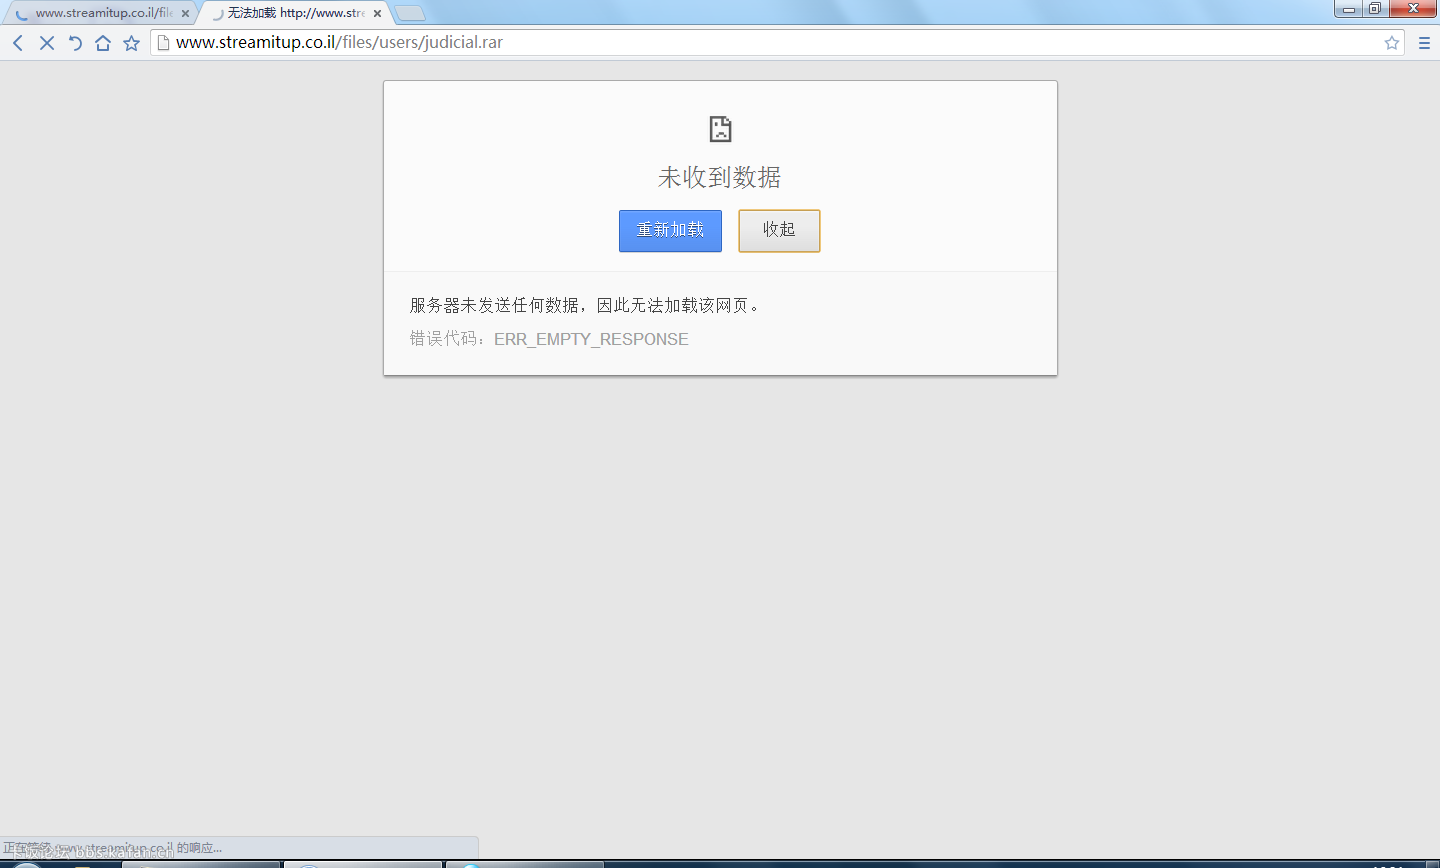Close the browser window
Screen dimensions: 1440x868
coord(1414,9)
